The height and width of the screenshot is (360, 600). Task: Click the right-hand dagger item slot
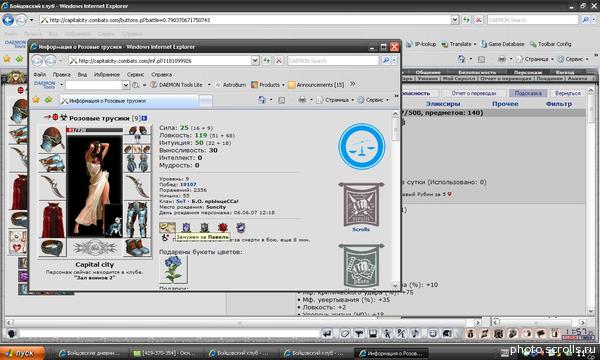[137, 187]
